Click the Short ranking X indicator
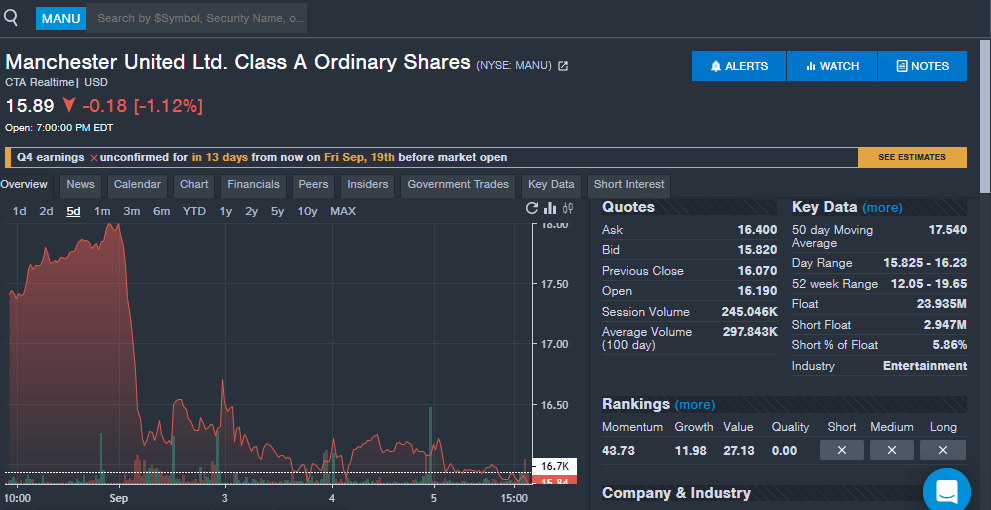 [842, 450]
